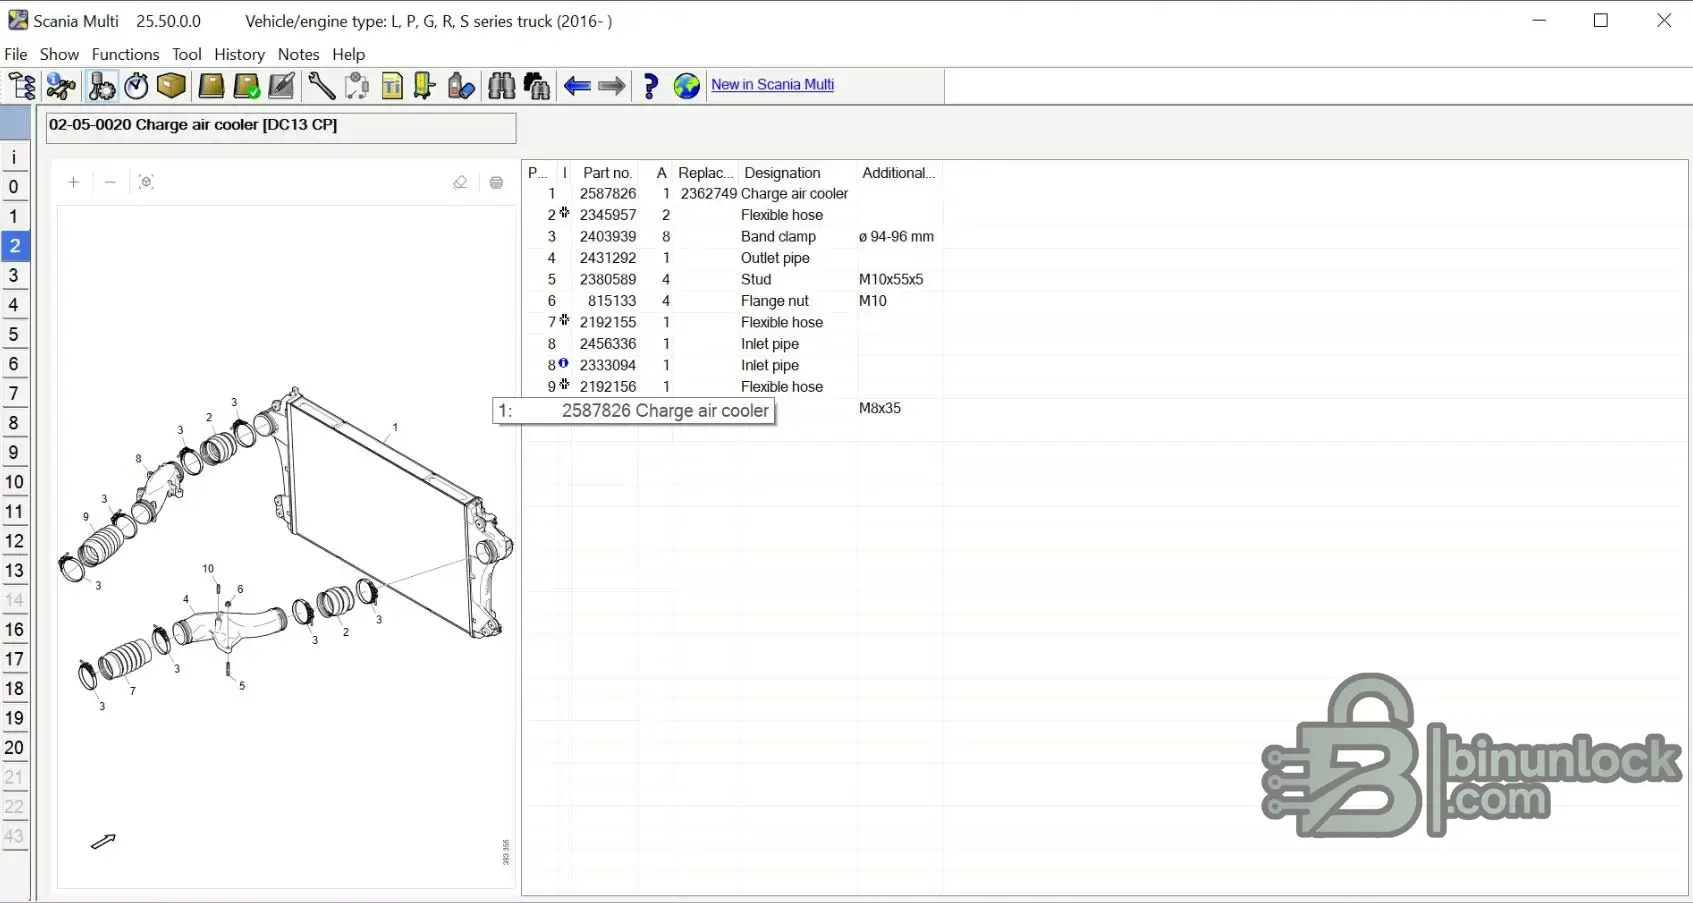
Task: Open the plain brown book icon
Action: [211, 86]
